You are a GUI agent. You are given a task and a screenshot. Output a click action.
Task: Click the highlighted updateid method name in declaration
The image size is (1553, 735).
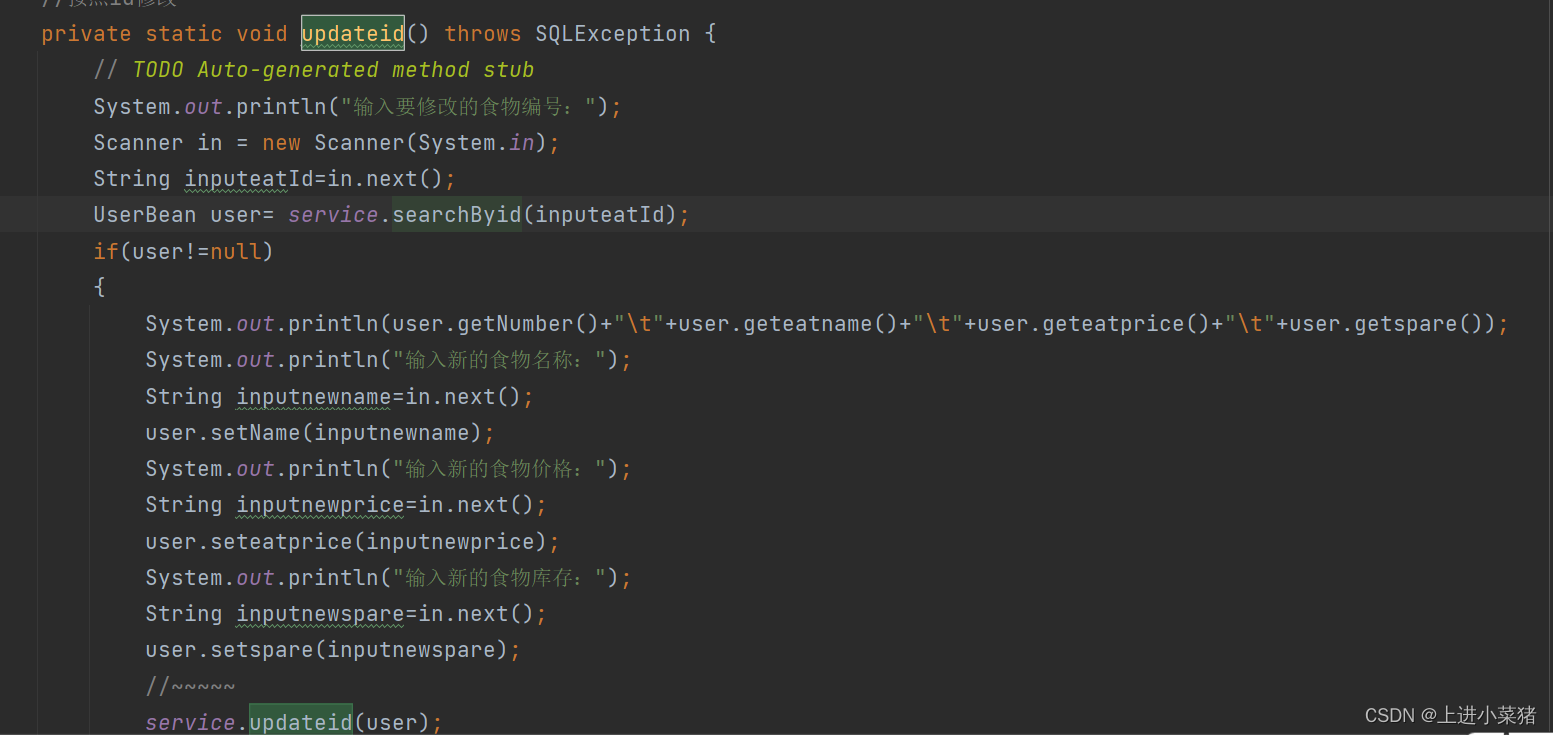[353, 34]
